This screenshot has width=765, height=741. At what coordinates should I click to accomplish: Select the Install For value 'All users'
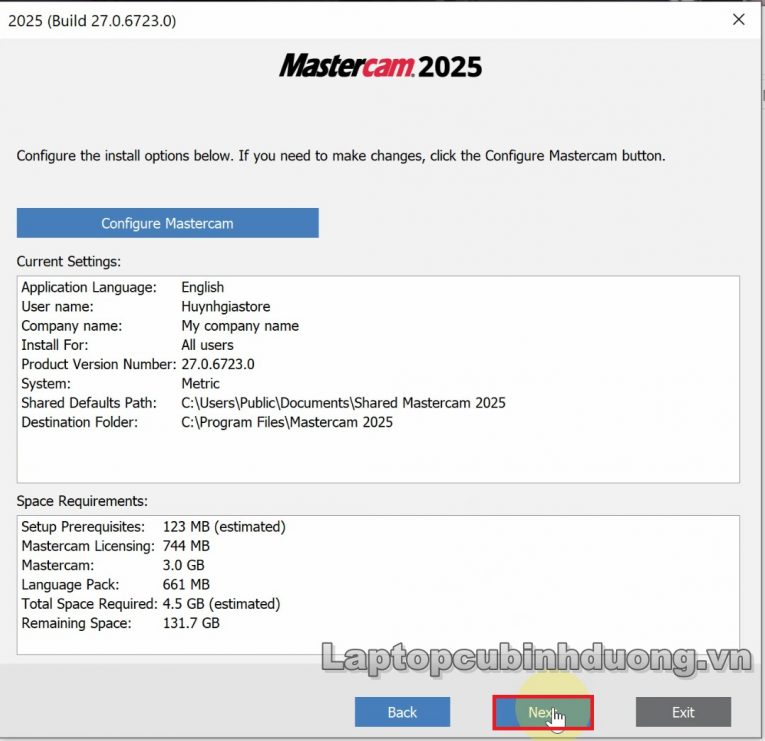tap(207, 345)
